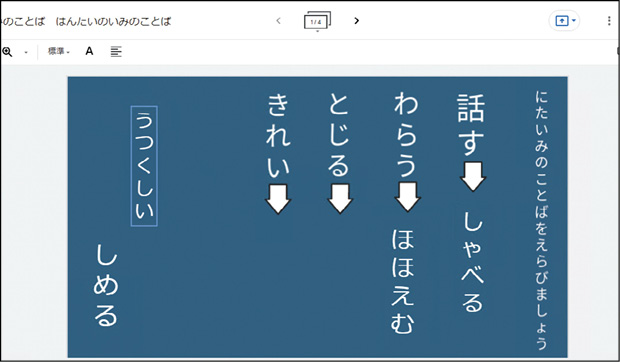This screenshot has height=362, width=620.
Task: Click the word しゃべる on slide
Action: 473,262
